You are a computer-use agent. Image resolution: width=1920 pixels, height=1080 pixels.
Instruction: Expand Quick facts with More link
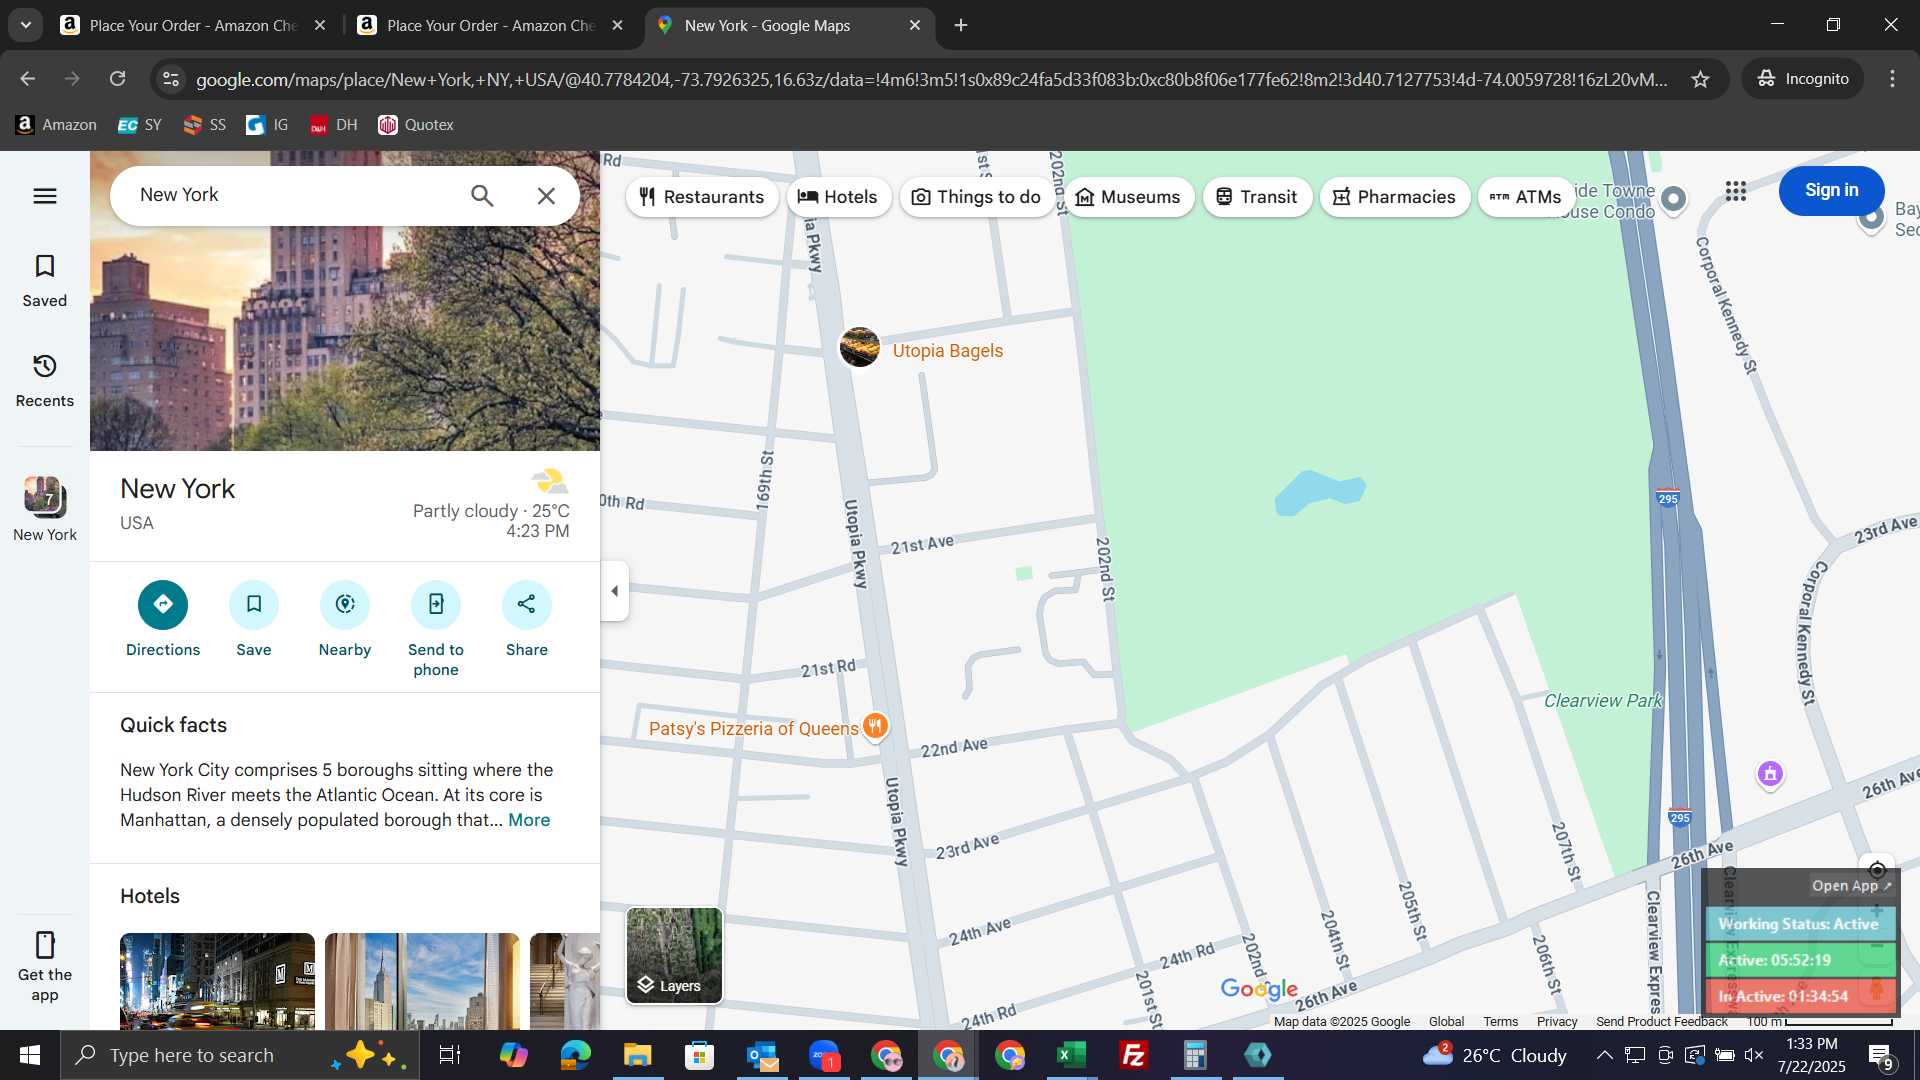coord(529,820)
